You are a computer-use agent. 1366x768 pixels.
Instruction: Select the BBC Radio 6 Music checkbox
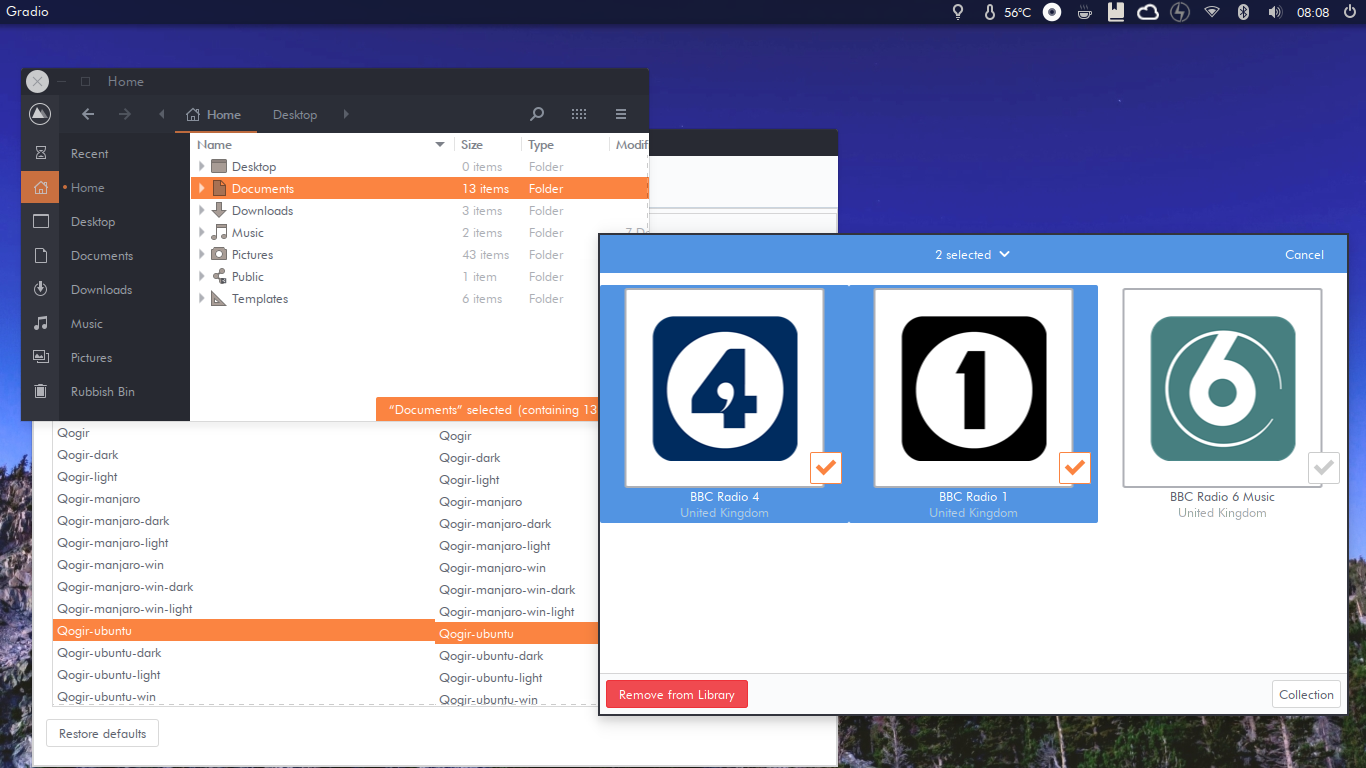1323,467
